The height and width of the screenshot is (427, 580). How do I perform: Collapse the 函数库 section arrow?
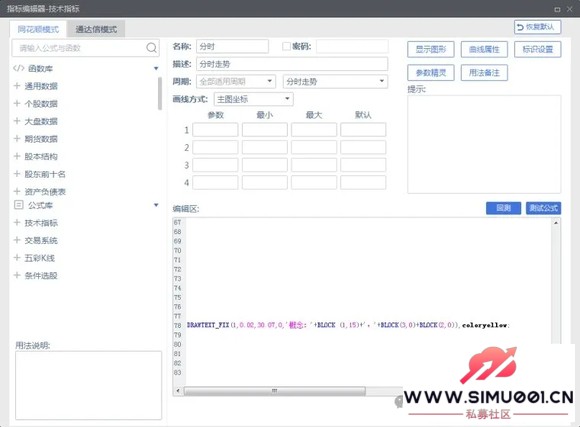click(156, 68)
